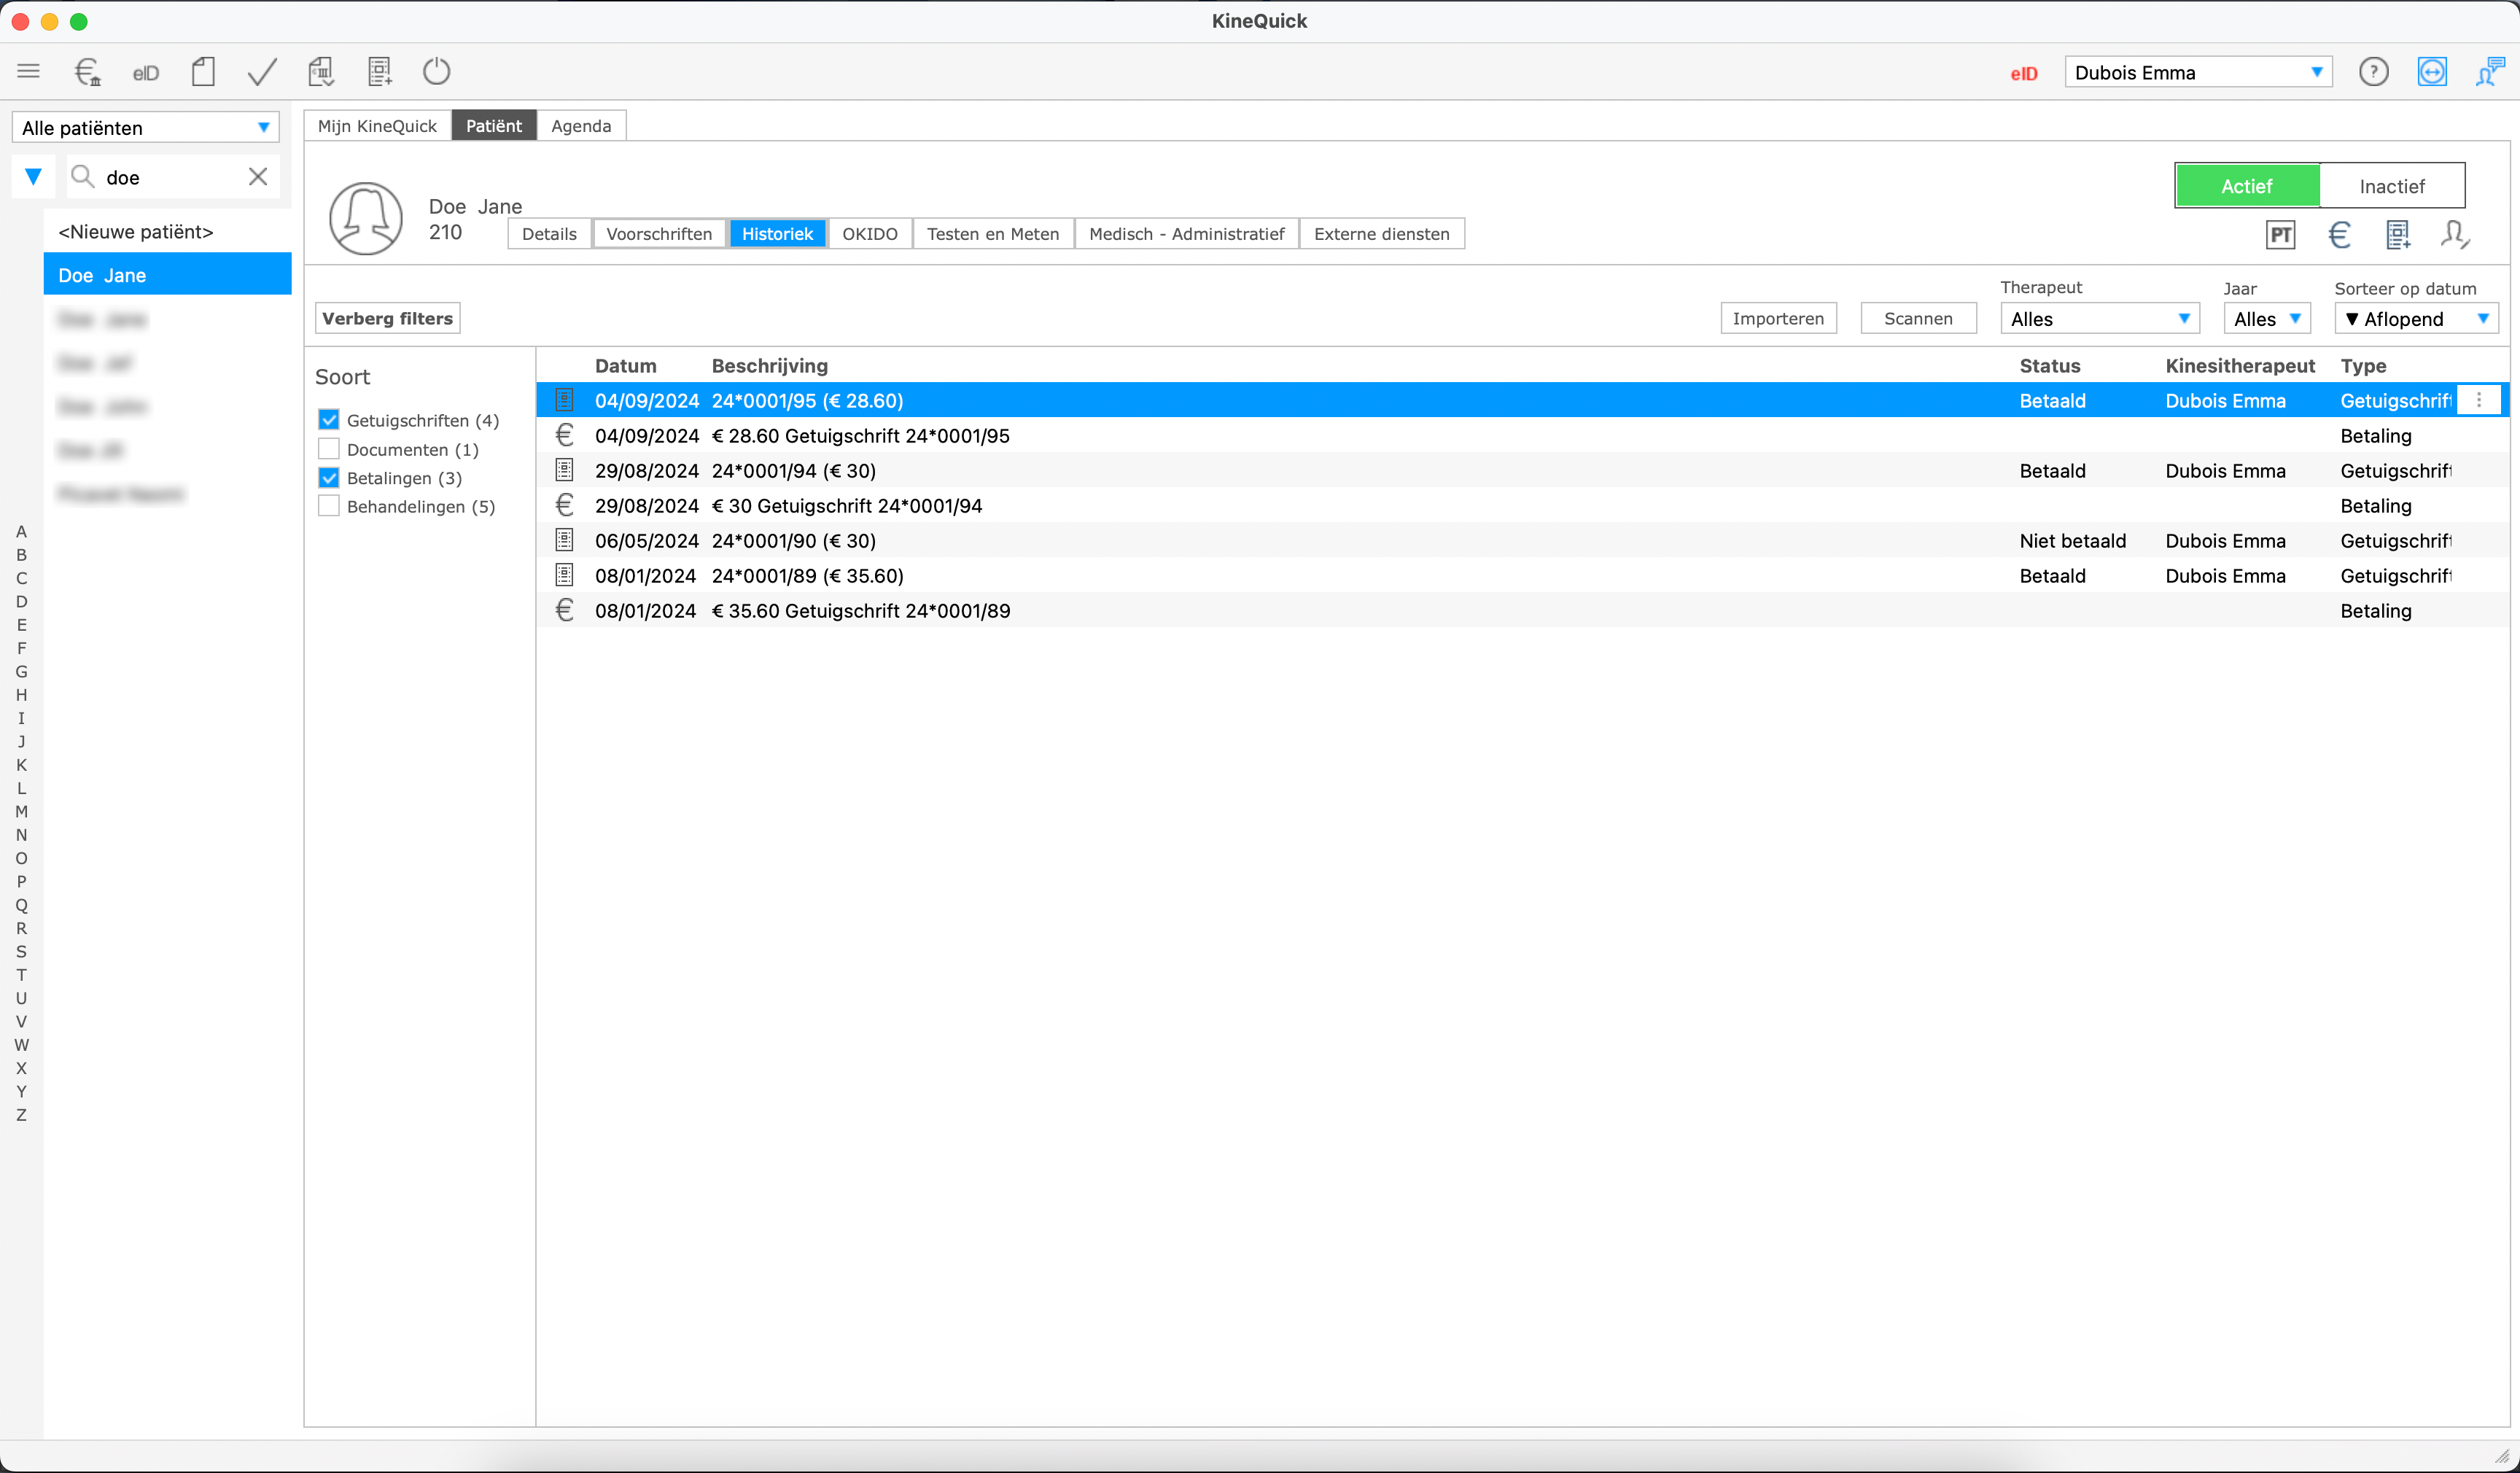Click the euro icon in patient header
Screen dimensions: 2520x1473
[2339, 235]
